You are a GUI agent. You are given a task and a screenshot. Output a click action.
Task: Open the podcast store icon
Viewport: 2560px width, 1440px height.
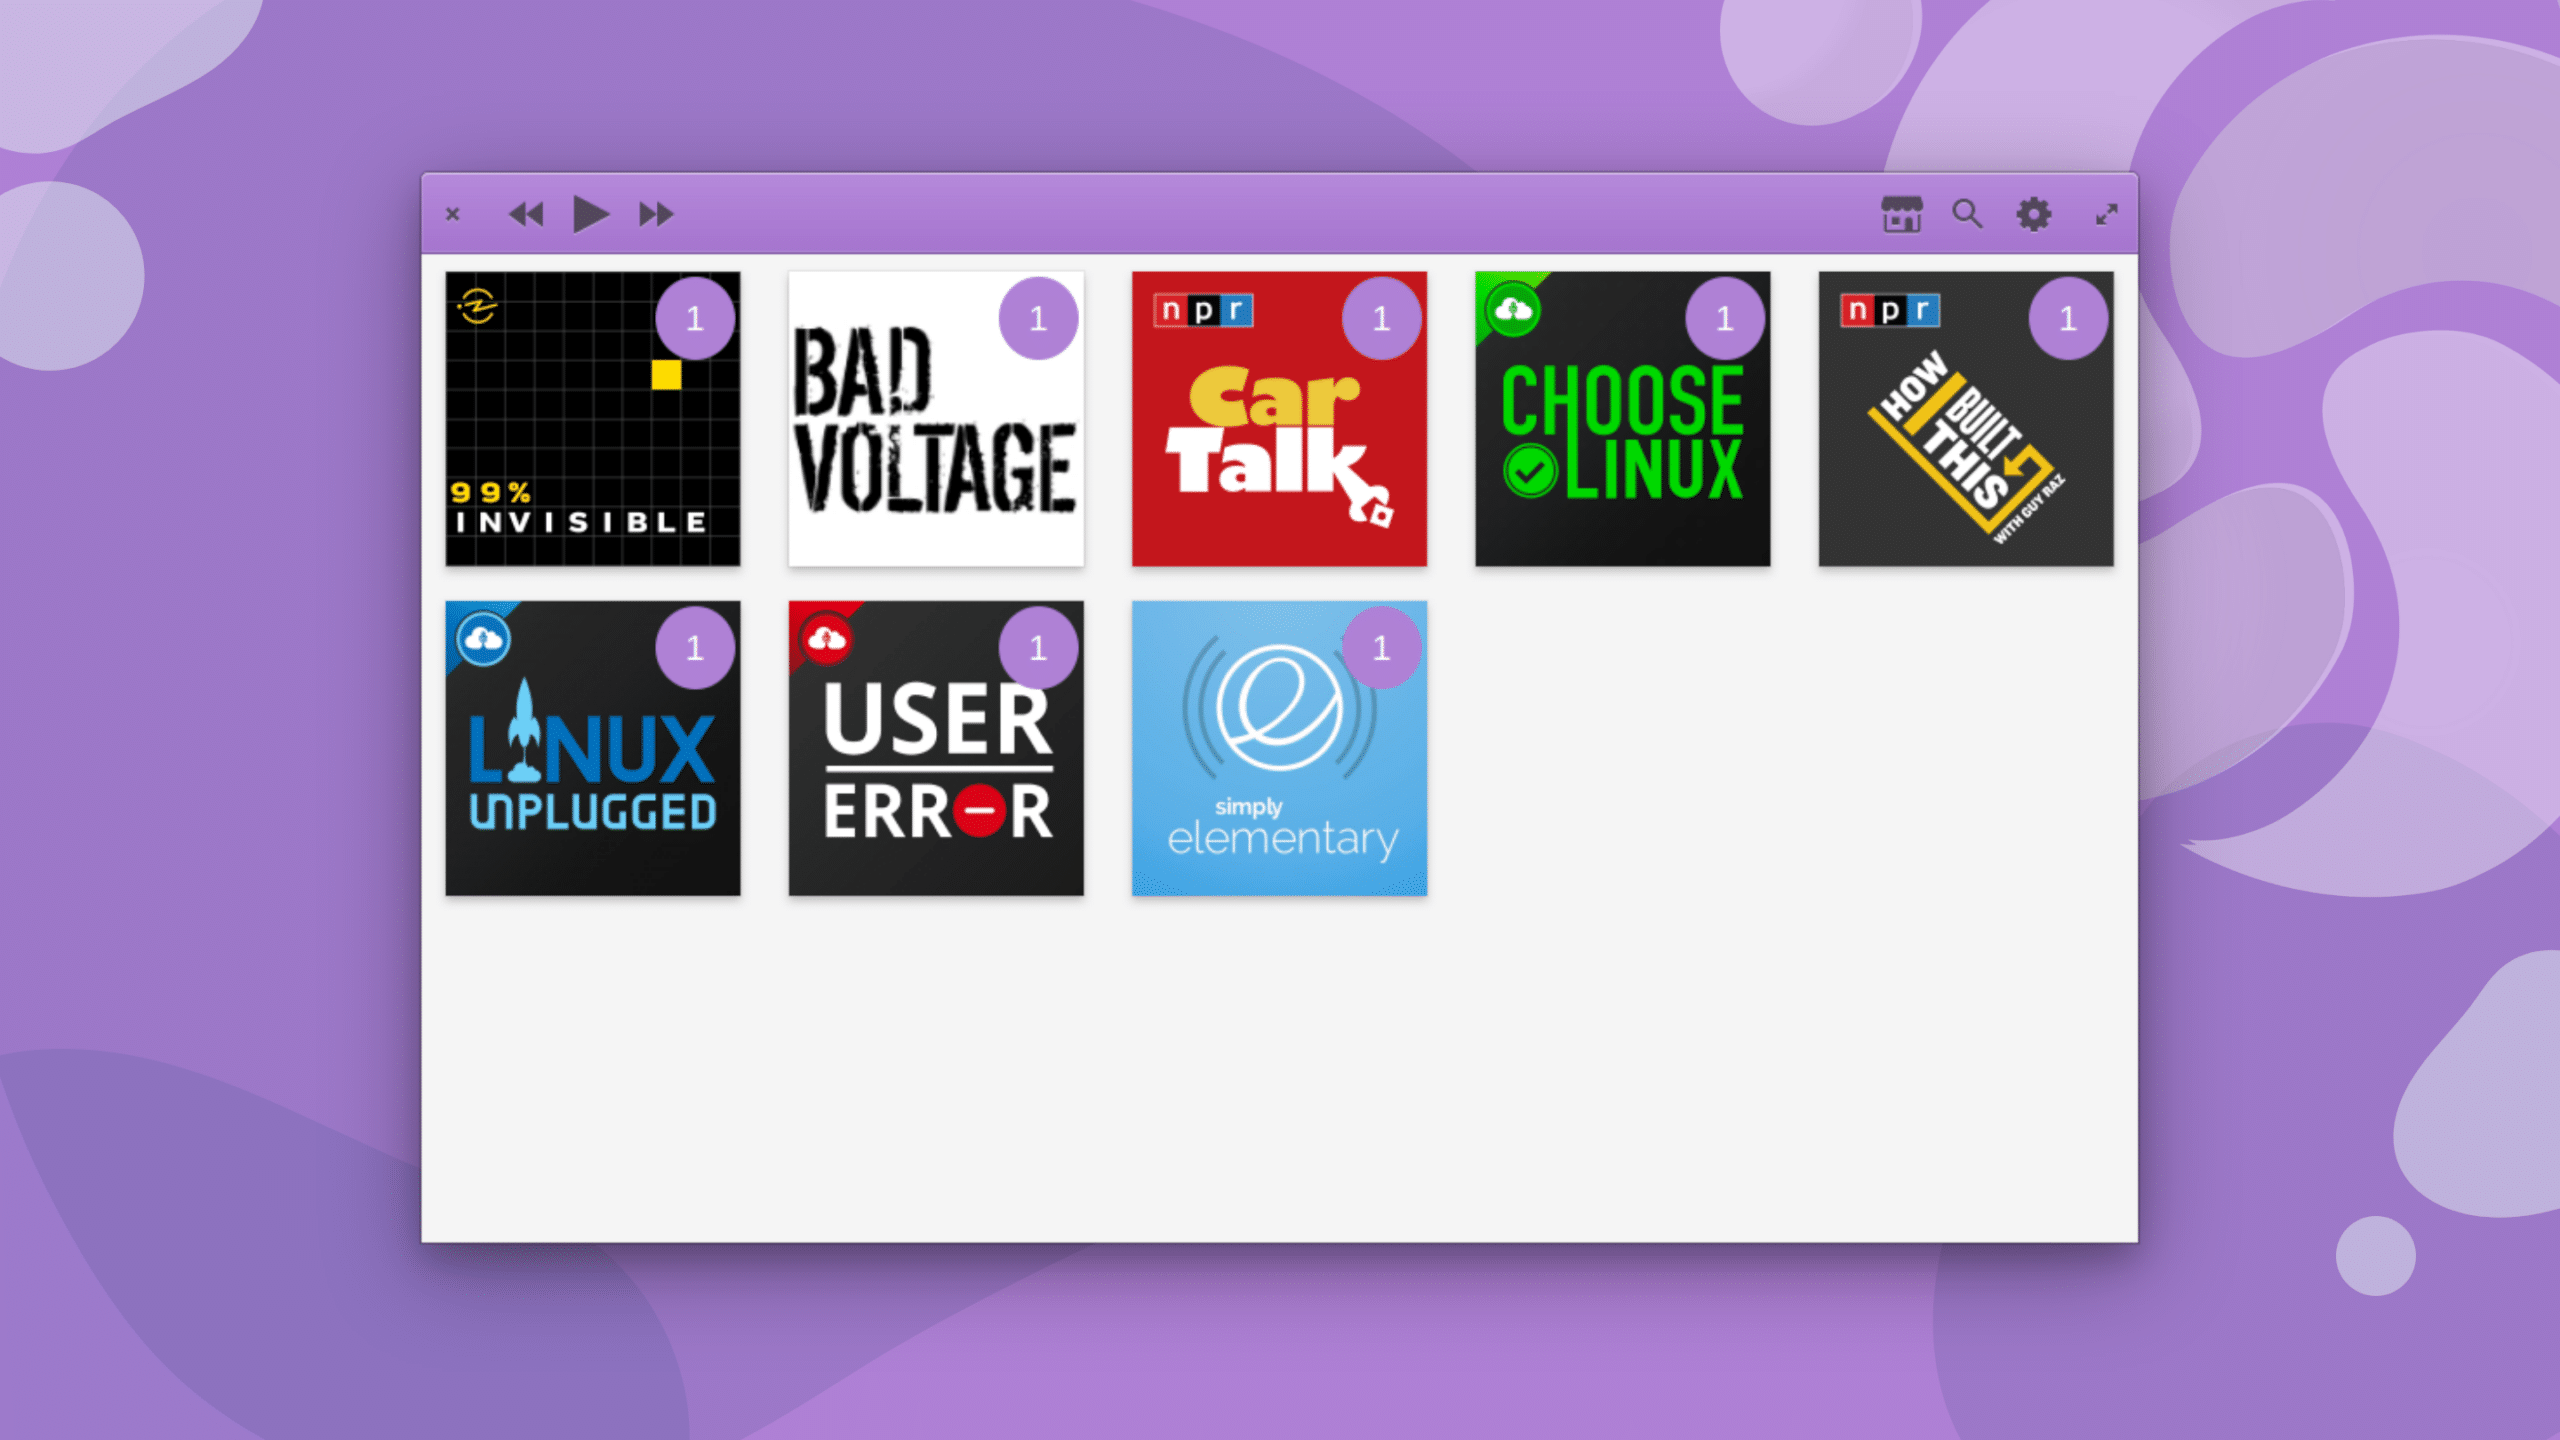1902,214
